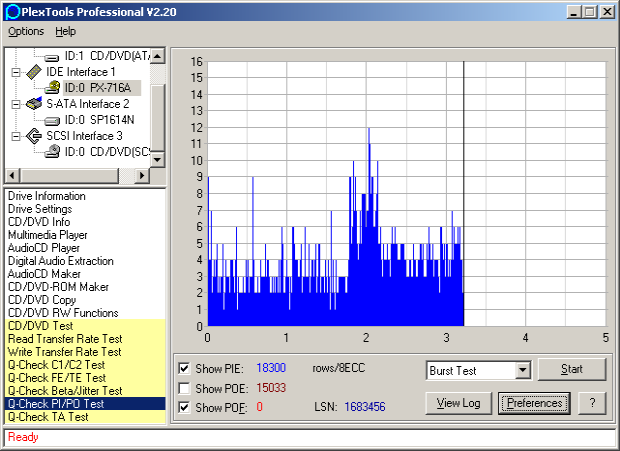Toggle the Show POF checkbox
Screen dimensions: 620x451
coord(184,407)
